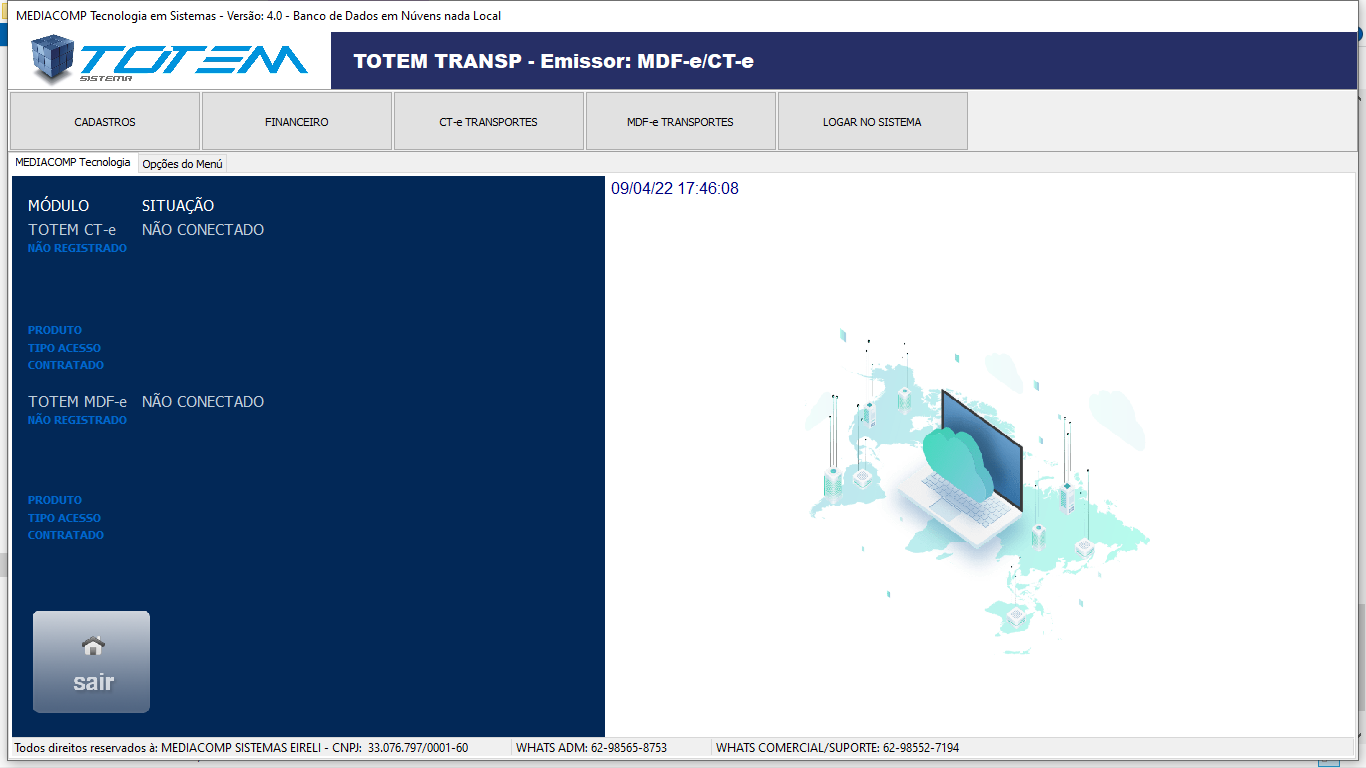Click NÃO CONECTADO next to TOTEM MDF-e
The height and width of the screenshot is (768, 1366).
coord(203,402)
